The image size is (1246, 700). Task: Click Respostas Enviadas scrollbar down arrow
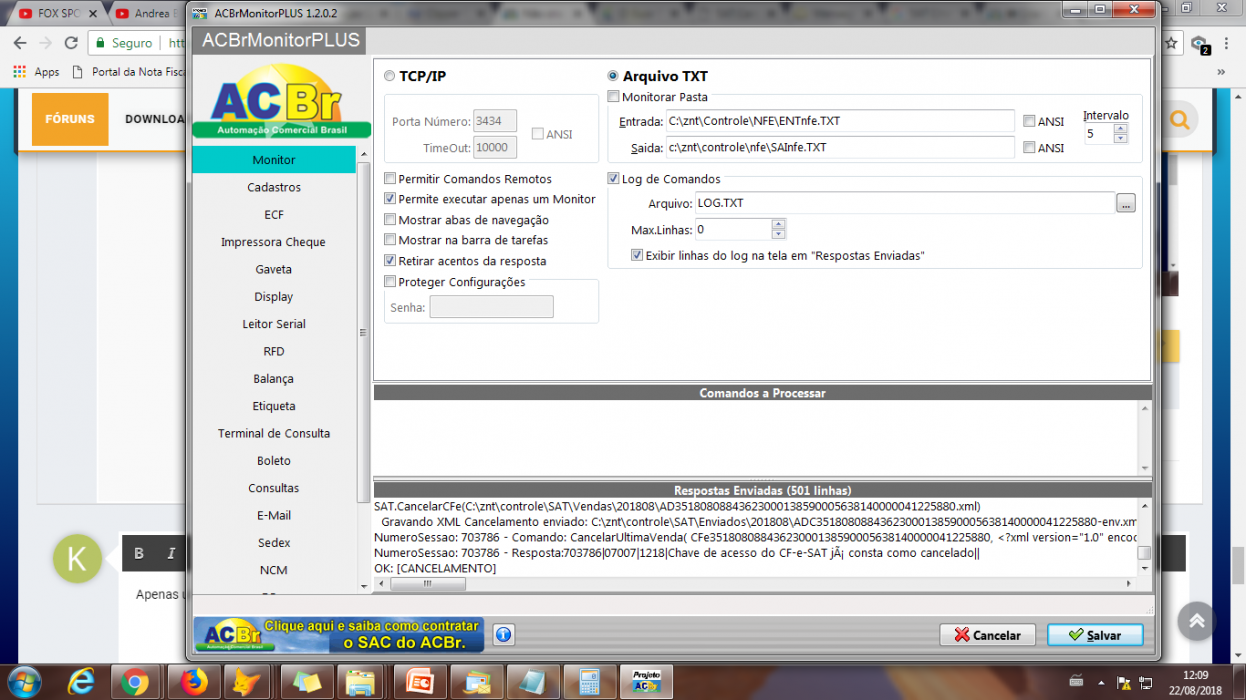pos(1144,569)
